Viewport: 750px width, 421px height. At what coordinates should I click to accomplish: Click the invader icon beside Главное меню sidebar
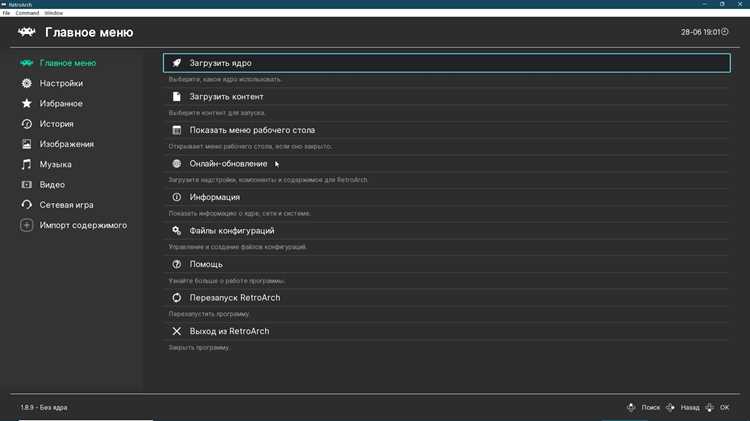pyautogui.click(x=26, y=63)
